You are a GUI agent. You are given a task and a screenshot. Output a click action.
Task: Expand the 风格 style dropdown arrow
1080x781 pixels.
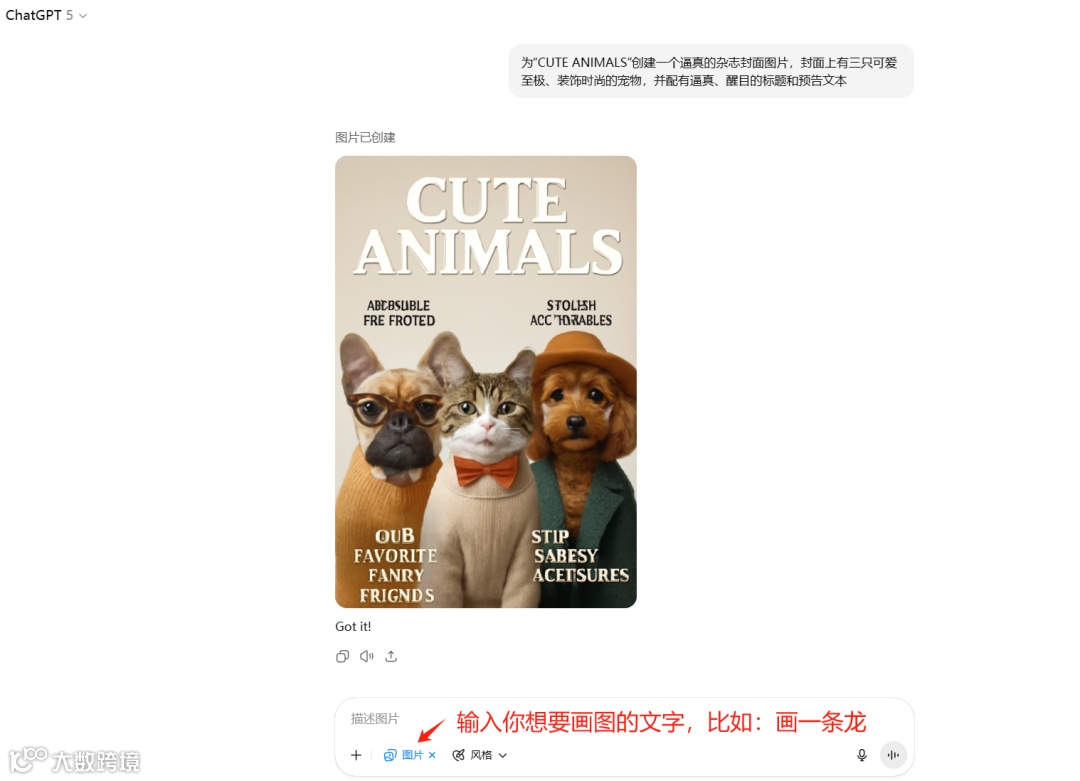point(503,756)
